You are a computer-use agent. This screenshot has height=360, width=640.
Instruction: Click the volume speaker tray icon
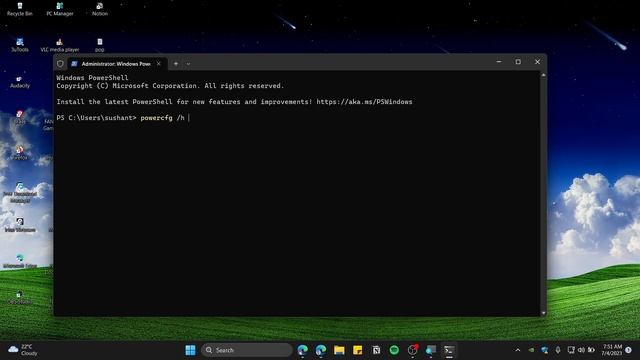pos(581,350)
